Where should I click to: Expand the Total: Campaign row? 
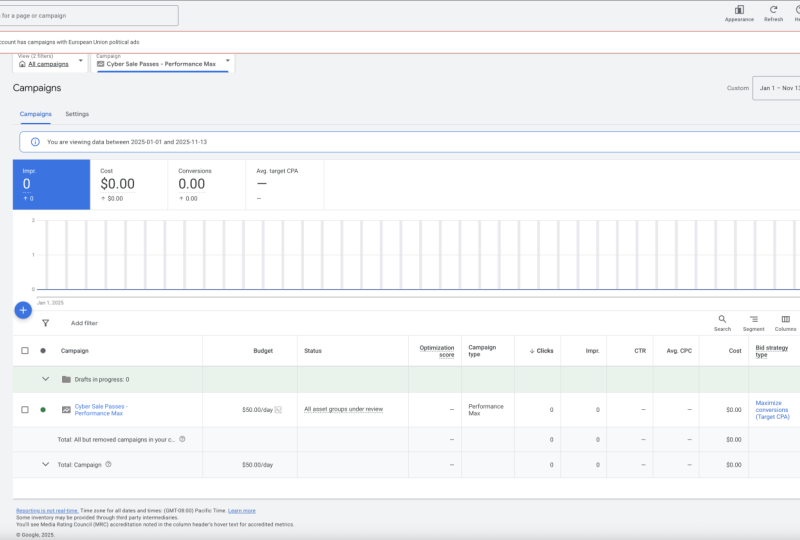pyautogui.click(x=45, y=464)
